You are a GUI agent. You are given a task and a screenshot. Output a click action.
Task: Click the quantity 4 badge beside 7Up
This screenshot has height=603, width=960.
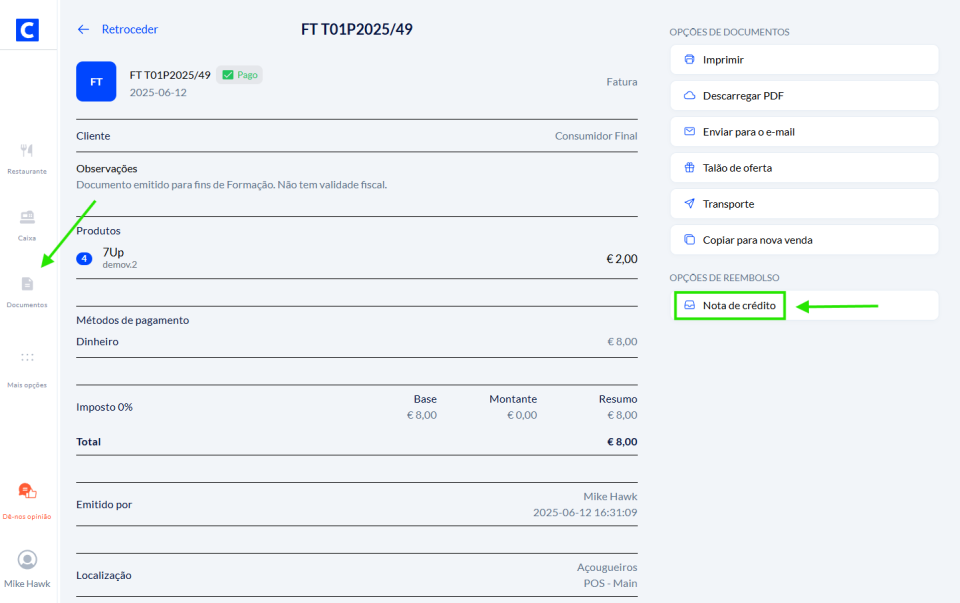pyautogui.click(x=85, y=259)
